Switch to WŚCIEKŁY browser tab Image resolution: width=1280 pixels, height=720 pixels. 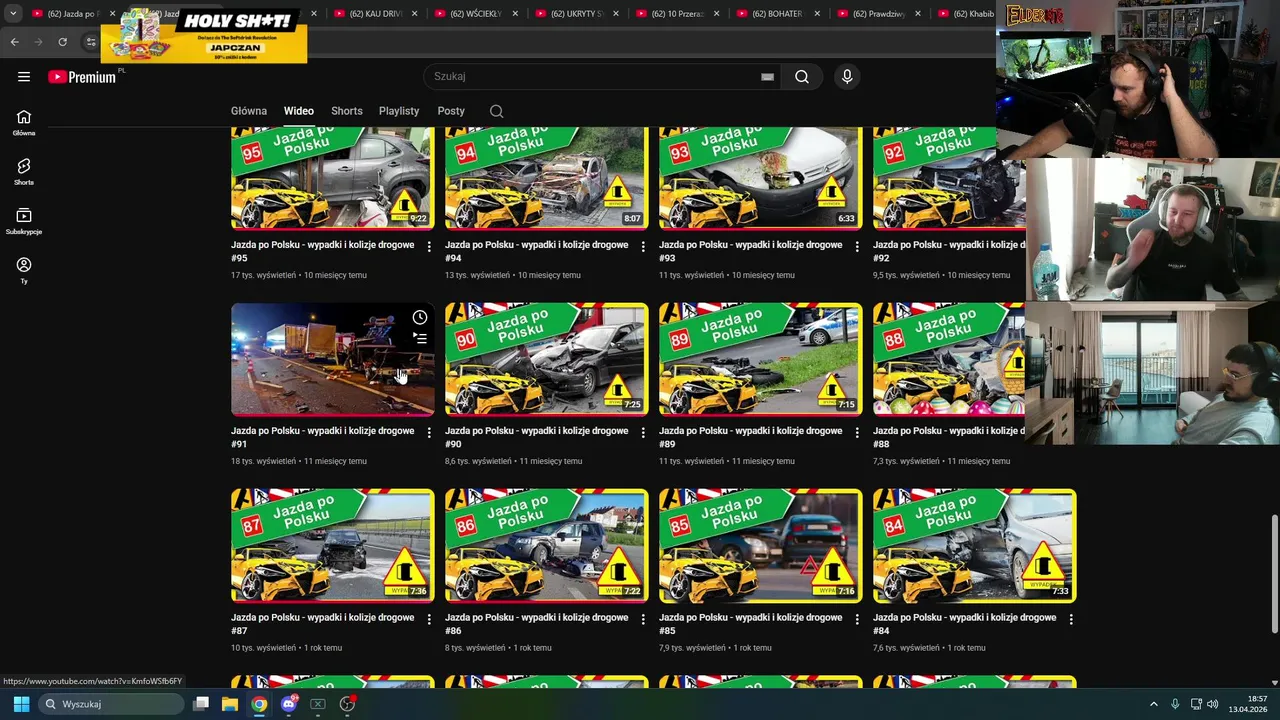pyautogui.click(x=476, y=14)
